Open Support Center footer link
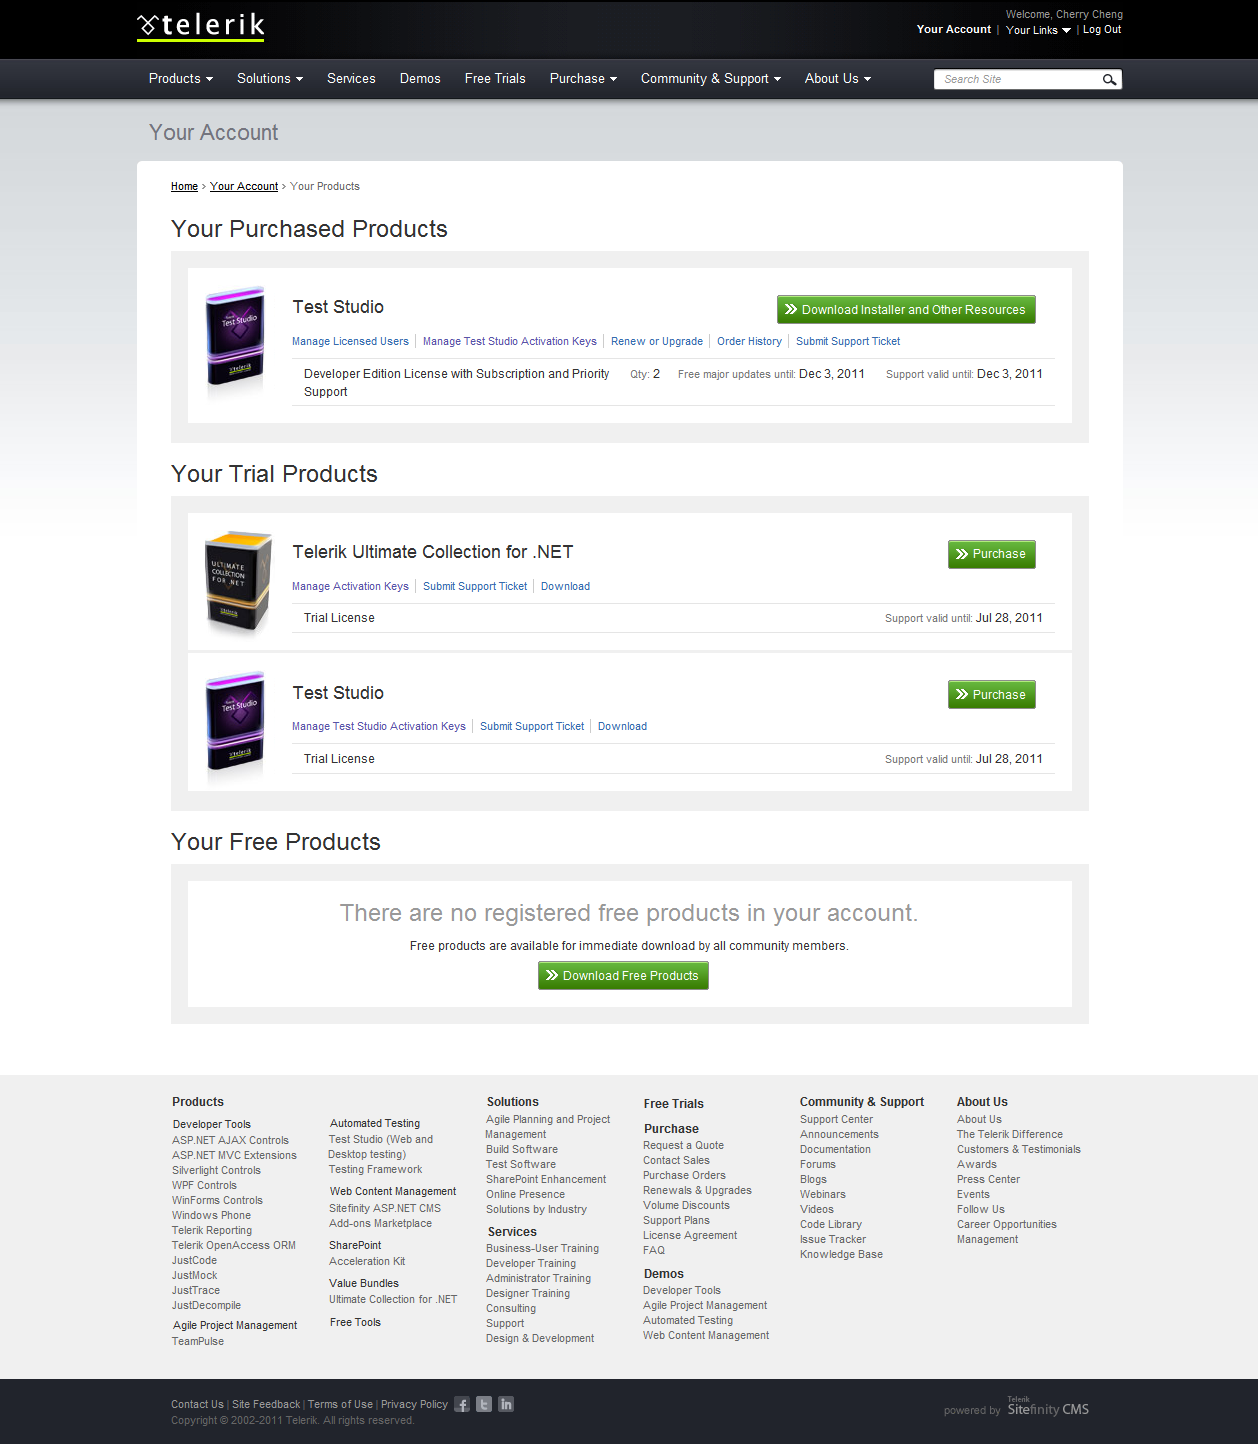 pyautogui.click(x=836, y=1119)
